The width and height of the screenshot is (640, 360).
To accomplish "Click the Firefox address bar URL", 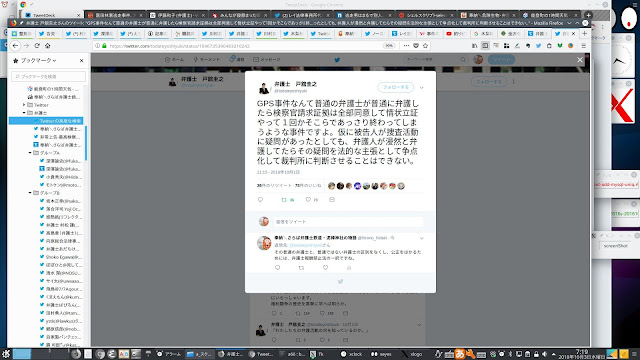I will 180,46.
